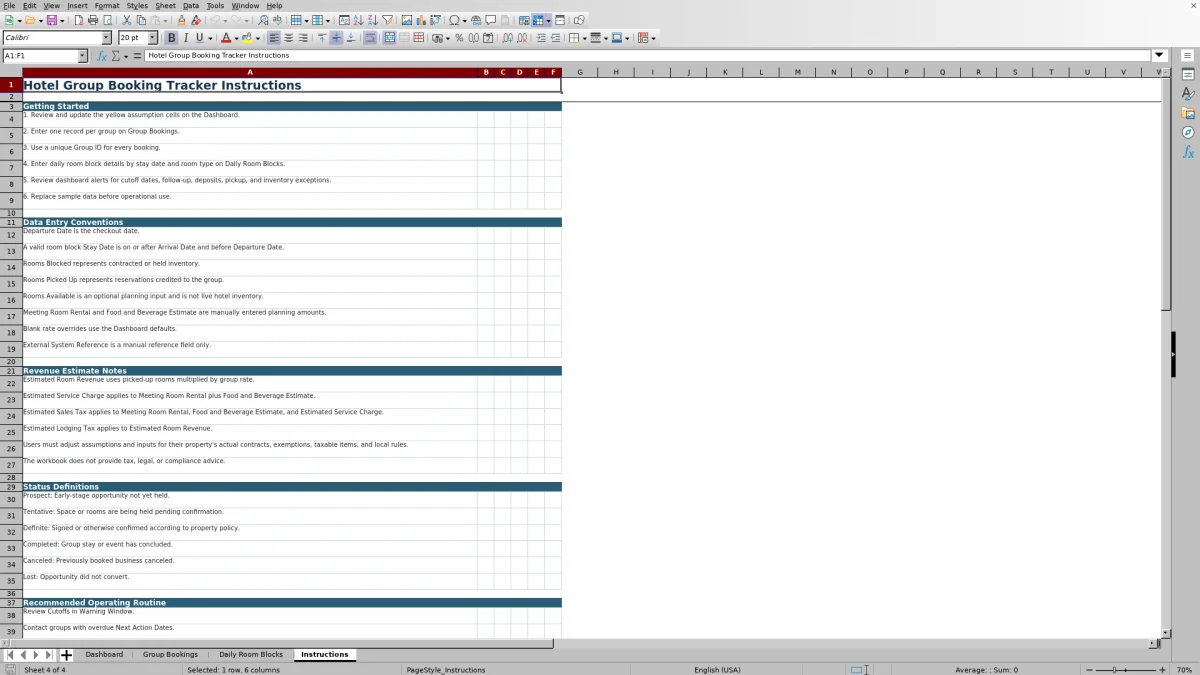Open Sidebar Styles icon

click(1188, 94)
